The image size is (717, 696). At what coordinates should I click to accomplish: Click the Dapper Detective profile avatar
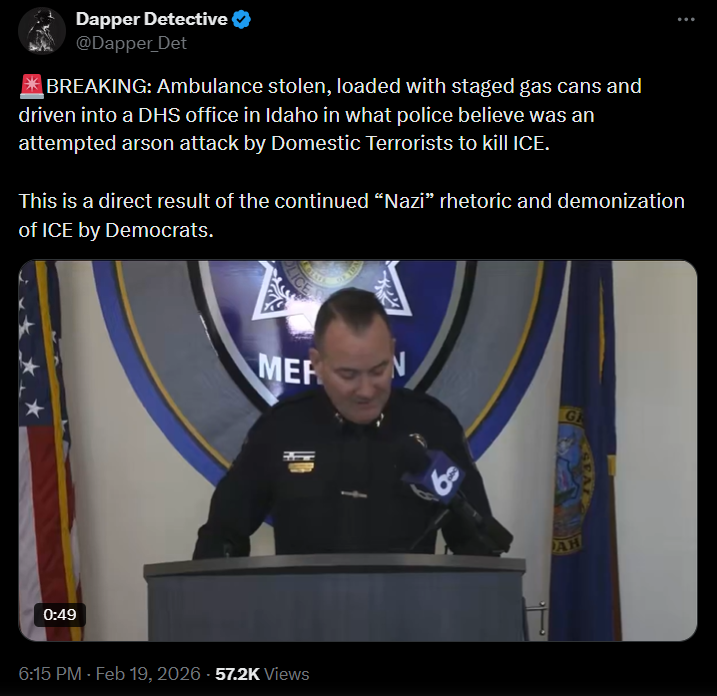tap(42, 30)
